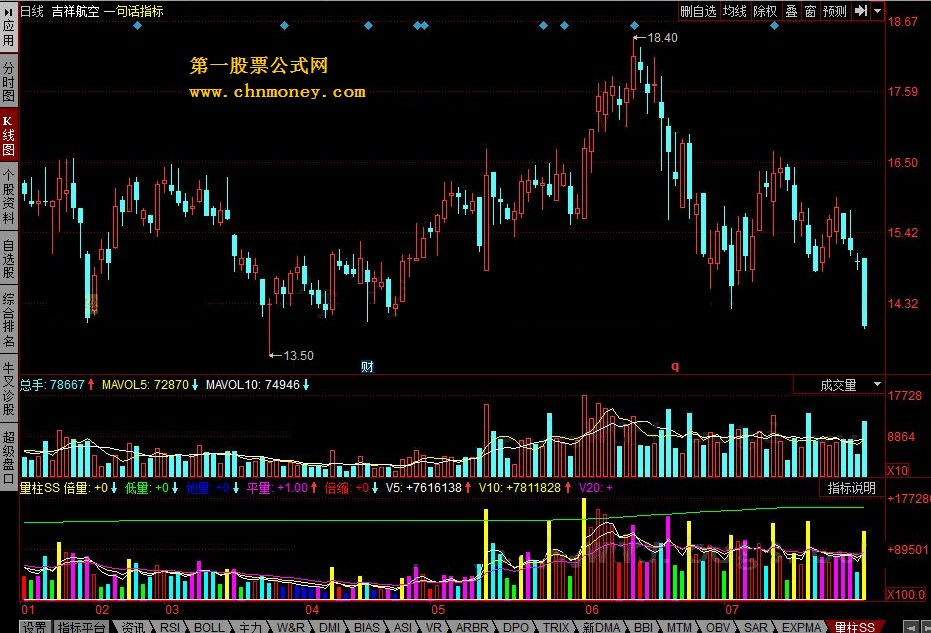Viewport: 931px width, 633px height.
Task: Click the 一句话指标 label
Action: point(134,11)
